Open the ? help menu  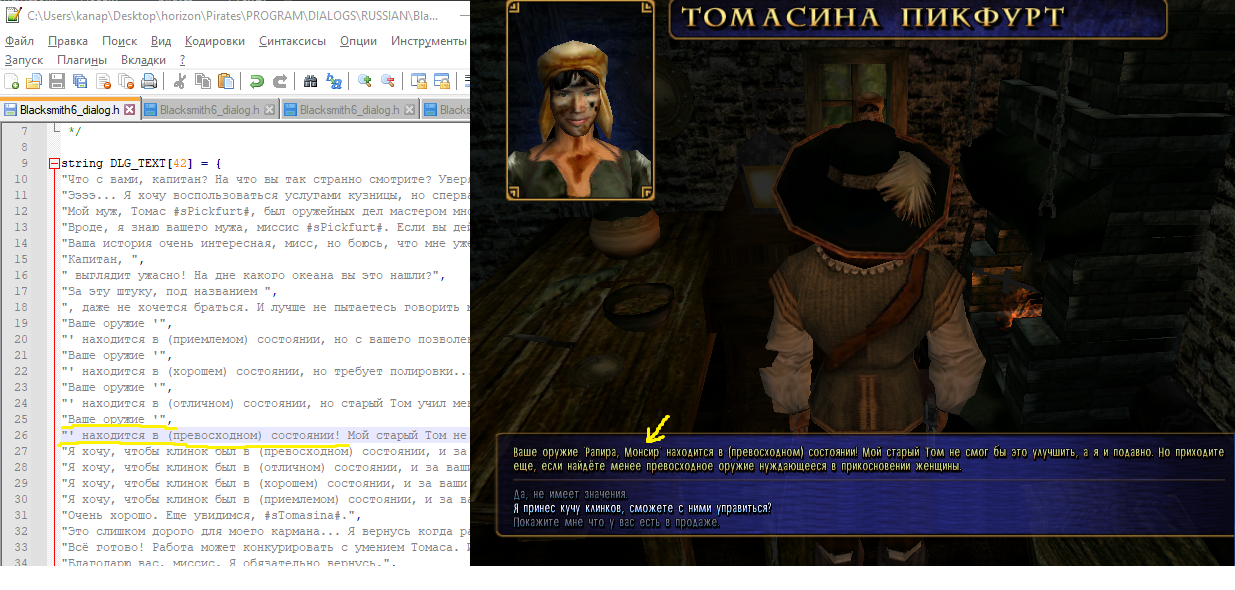point(182,60)
